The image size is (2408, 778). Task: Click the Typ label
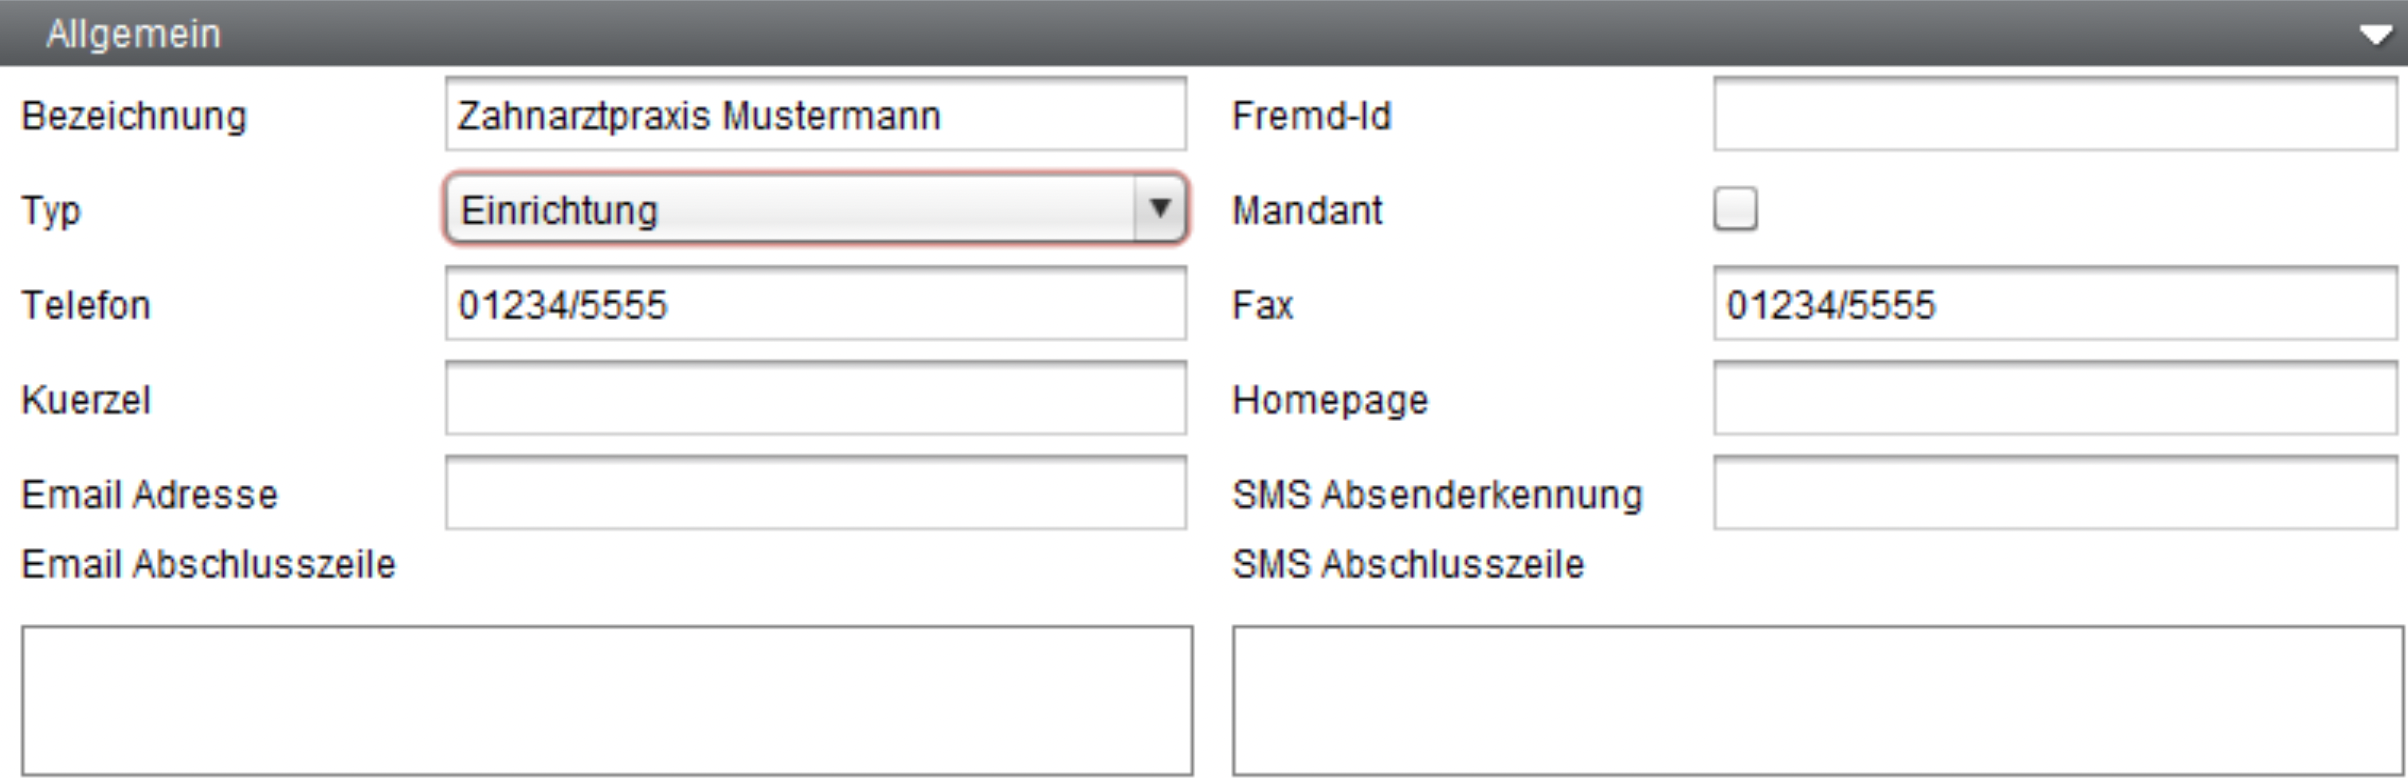(x=51, y=212)
